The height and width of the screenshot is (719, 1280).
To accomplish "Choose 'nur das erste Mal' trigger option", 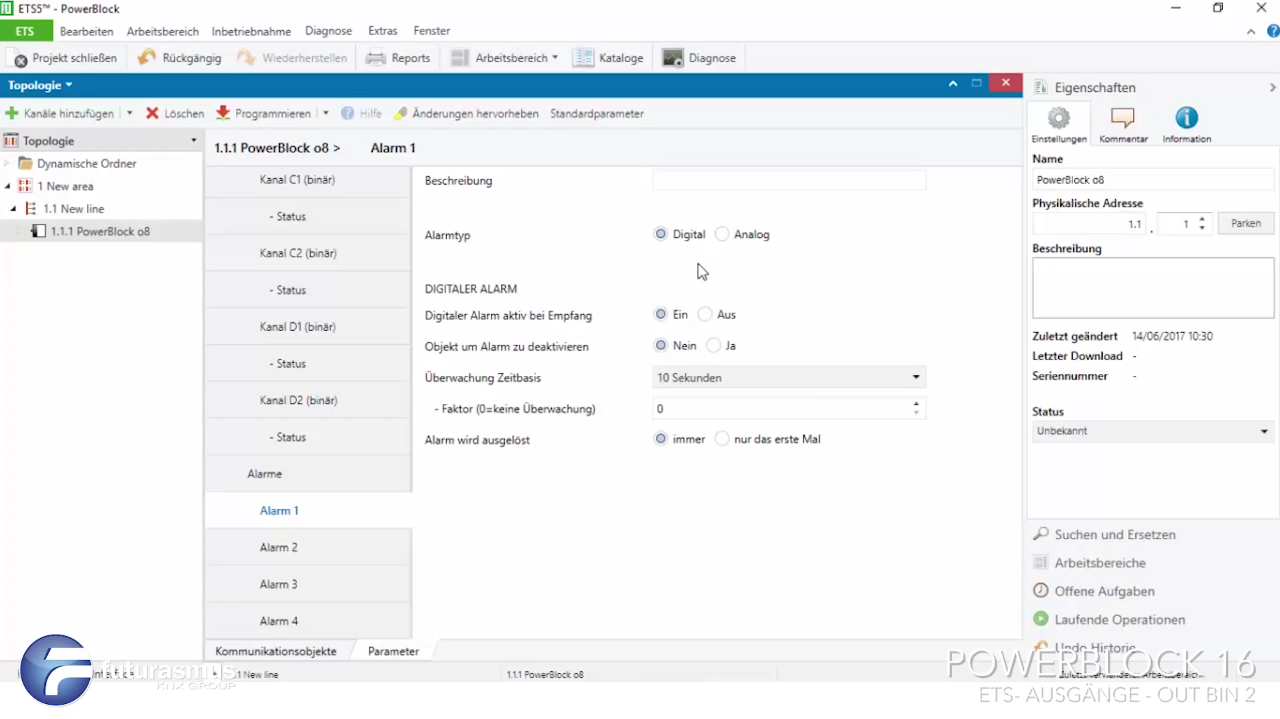I will point(722,439).
